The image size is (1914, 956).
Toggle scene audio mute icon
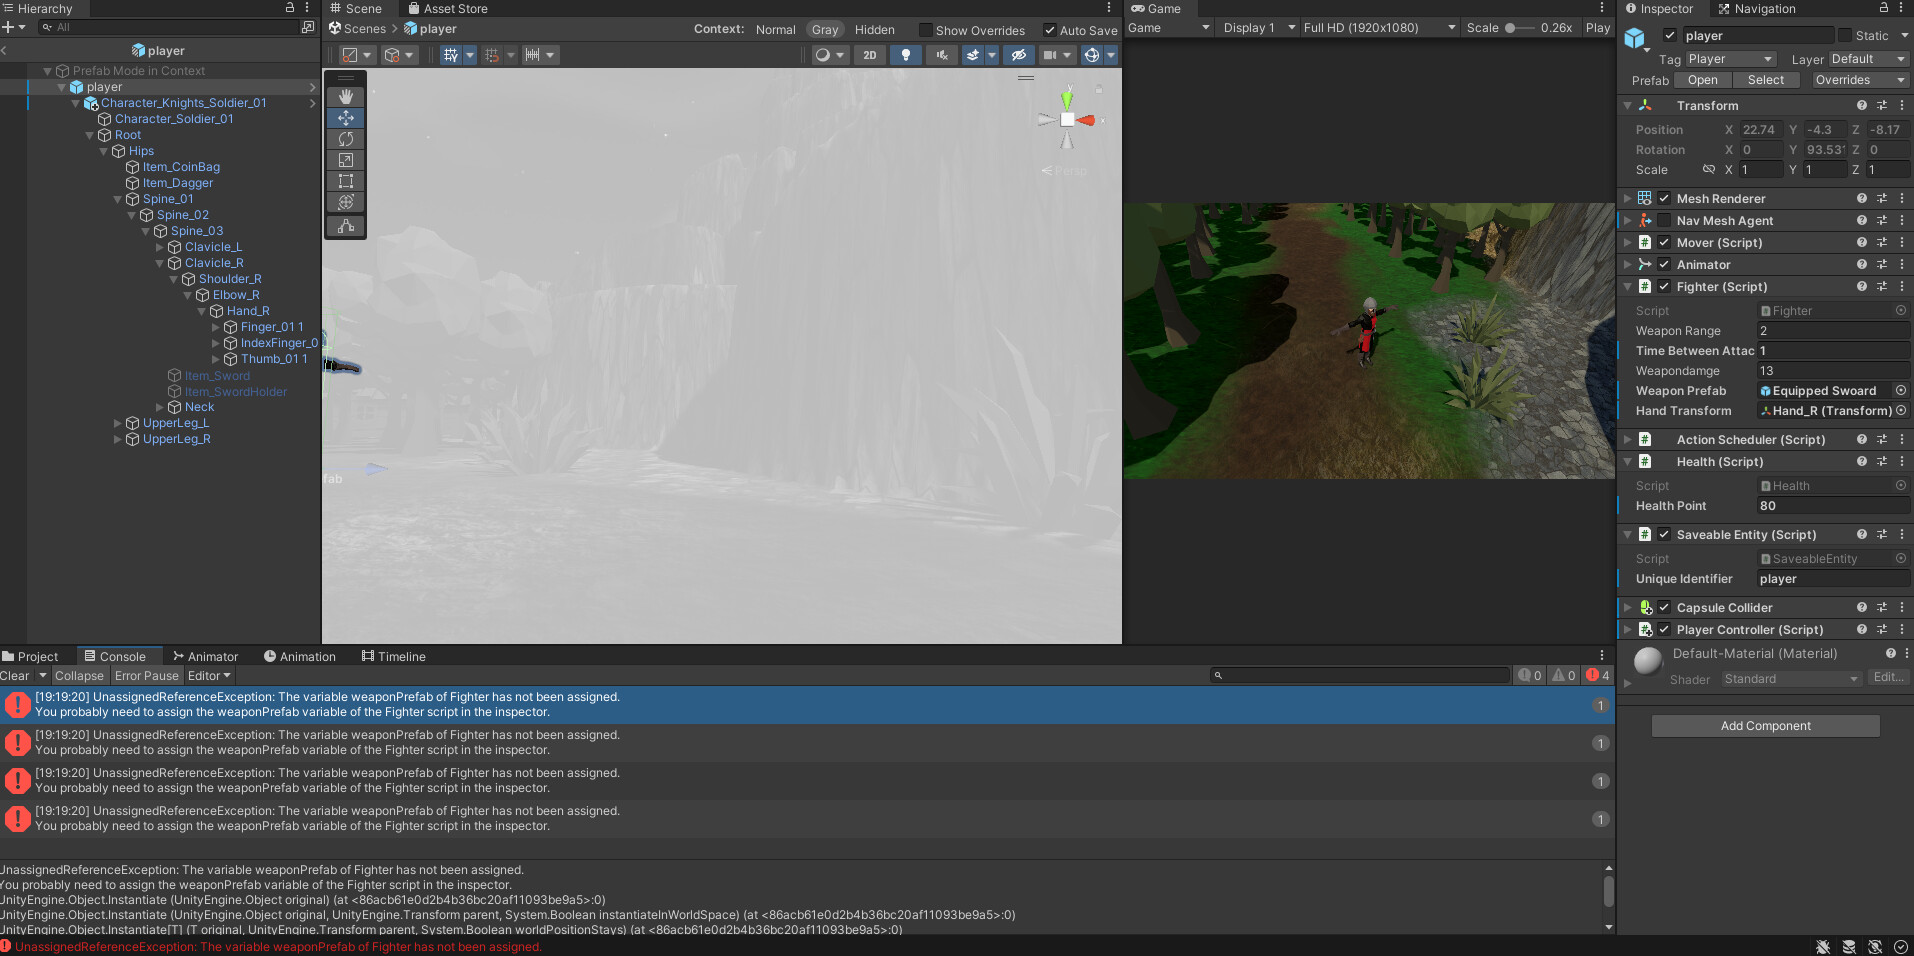click(942, 55)
